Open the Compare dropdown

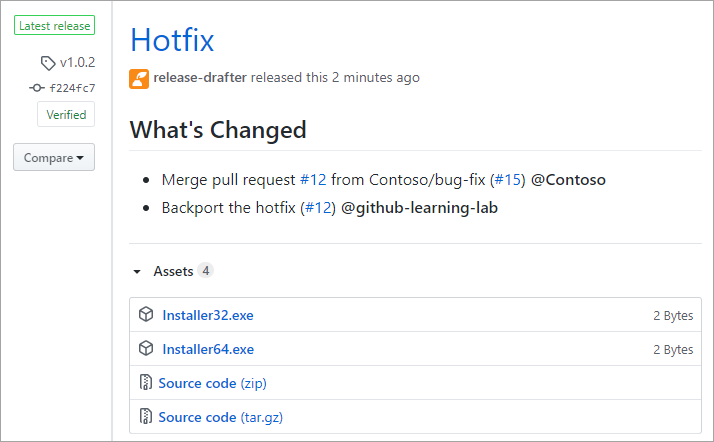pos(54,158)
